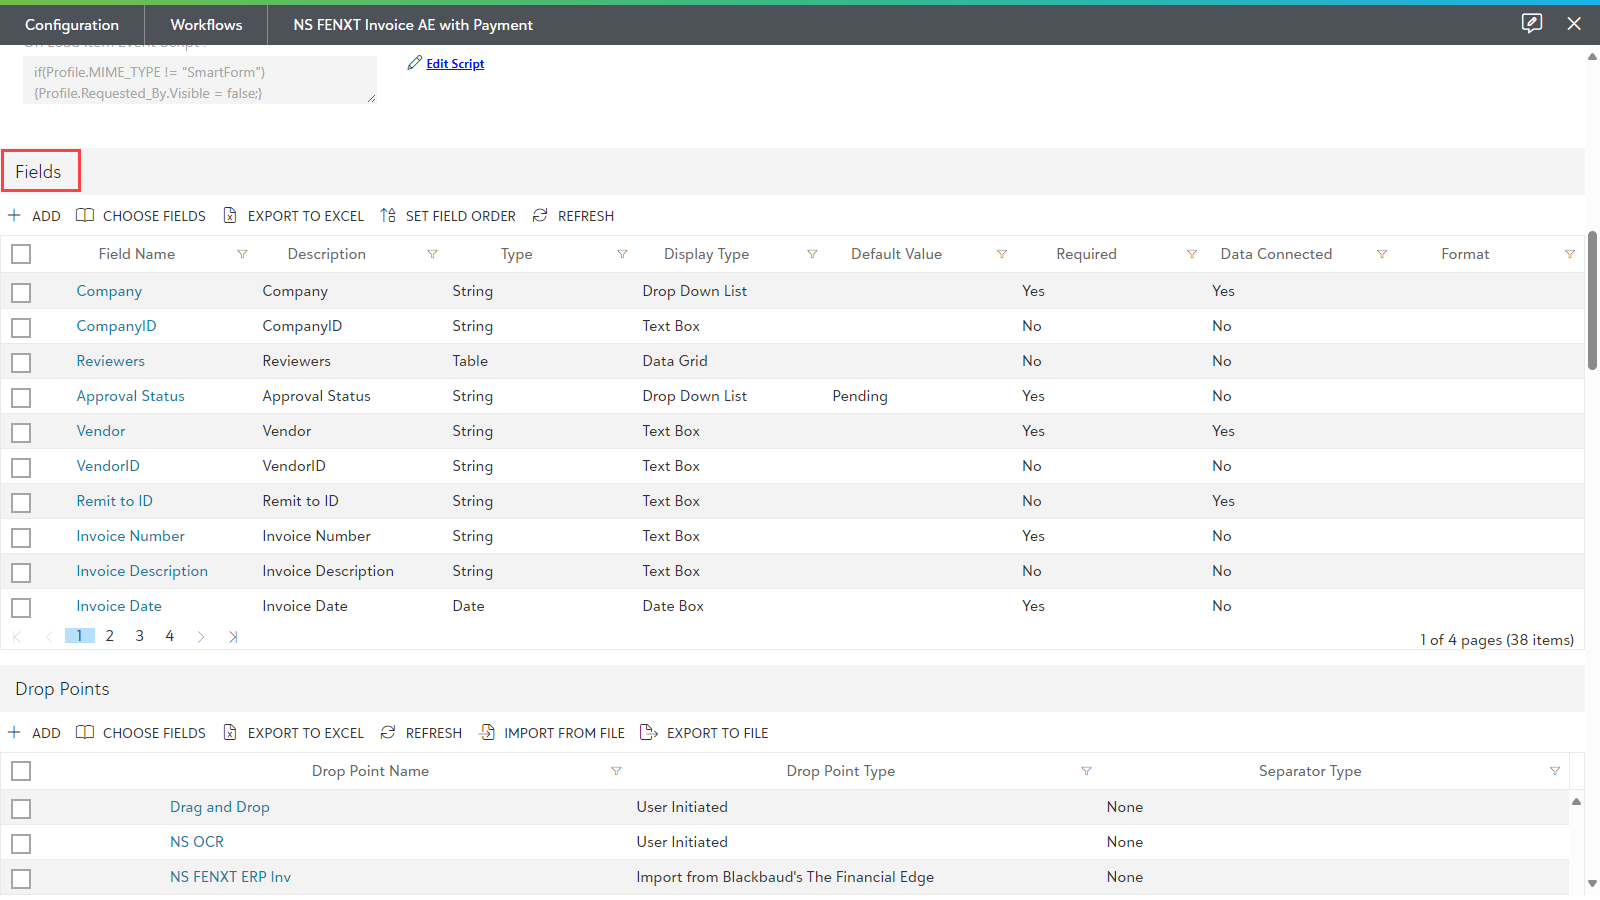
Task: Open the Configuration tab
Action: coord(72,25)
